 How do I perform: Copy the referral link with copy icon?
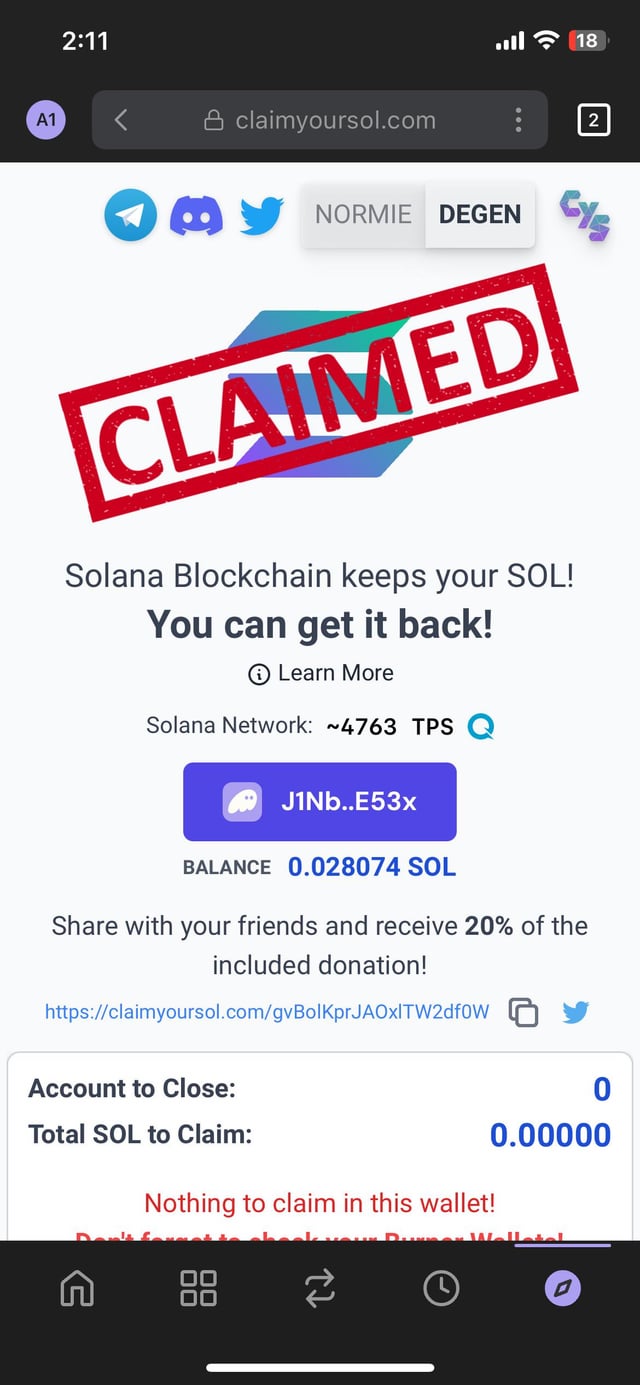coord(523,1012)
